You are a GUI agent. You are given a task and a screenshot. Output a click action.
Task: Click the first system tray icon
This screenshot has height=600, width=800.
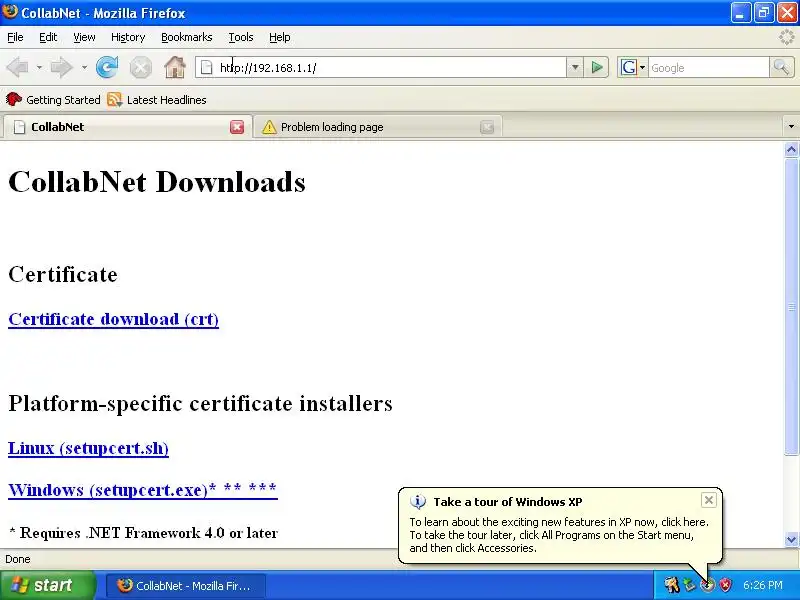671,585
